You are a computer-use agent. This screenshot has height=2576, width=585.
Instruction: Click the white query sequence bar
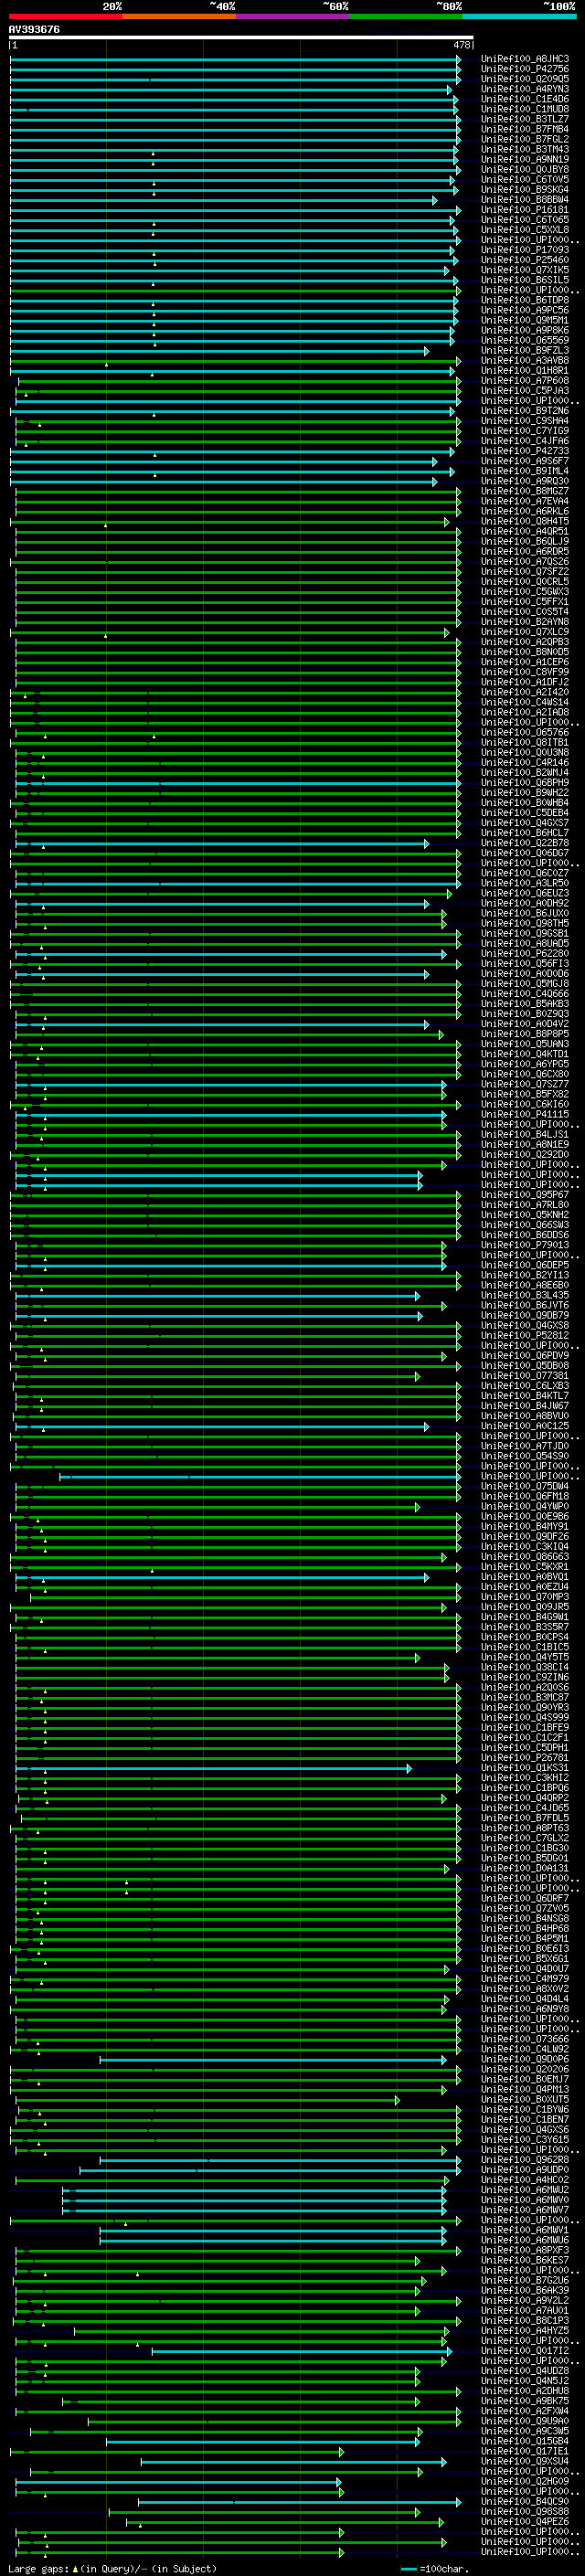[241, 38]
